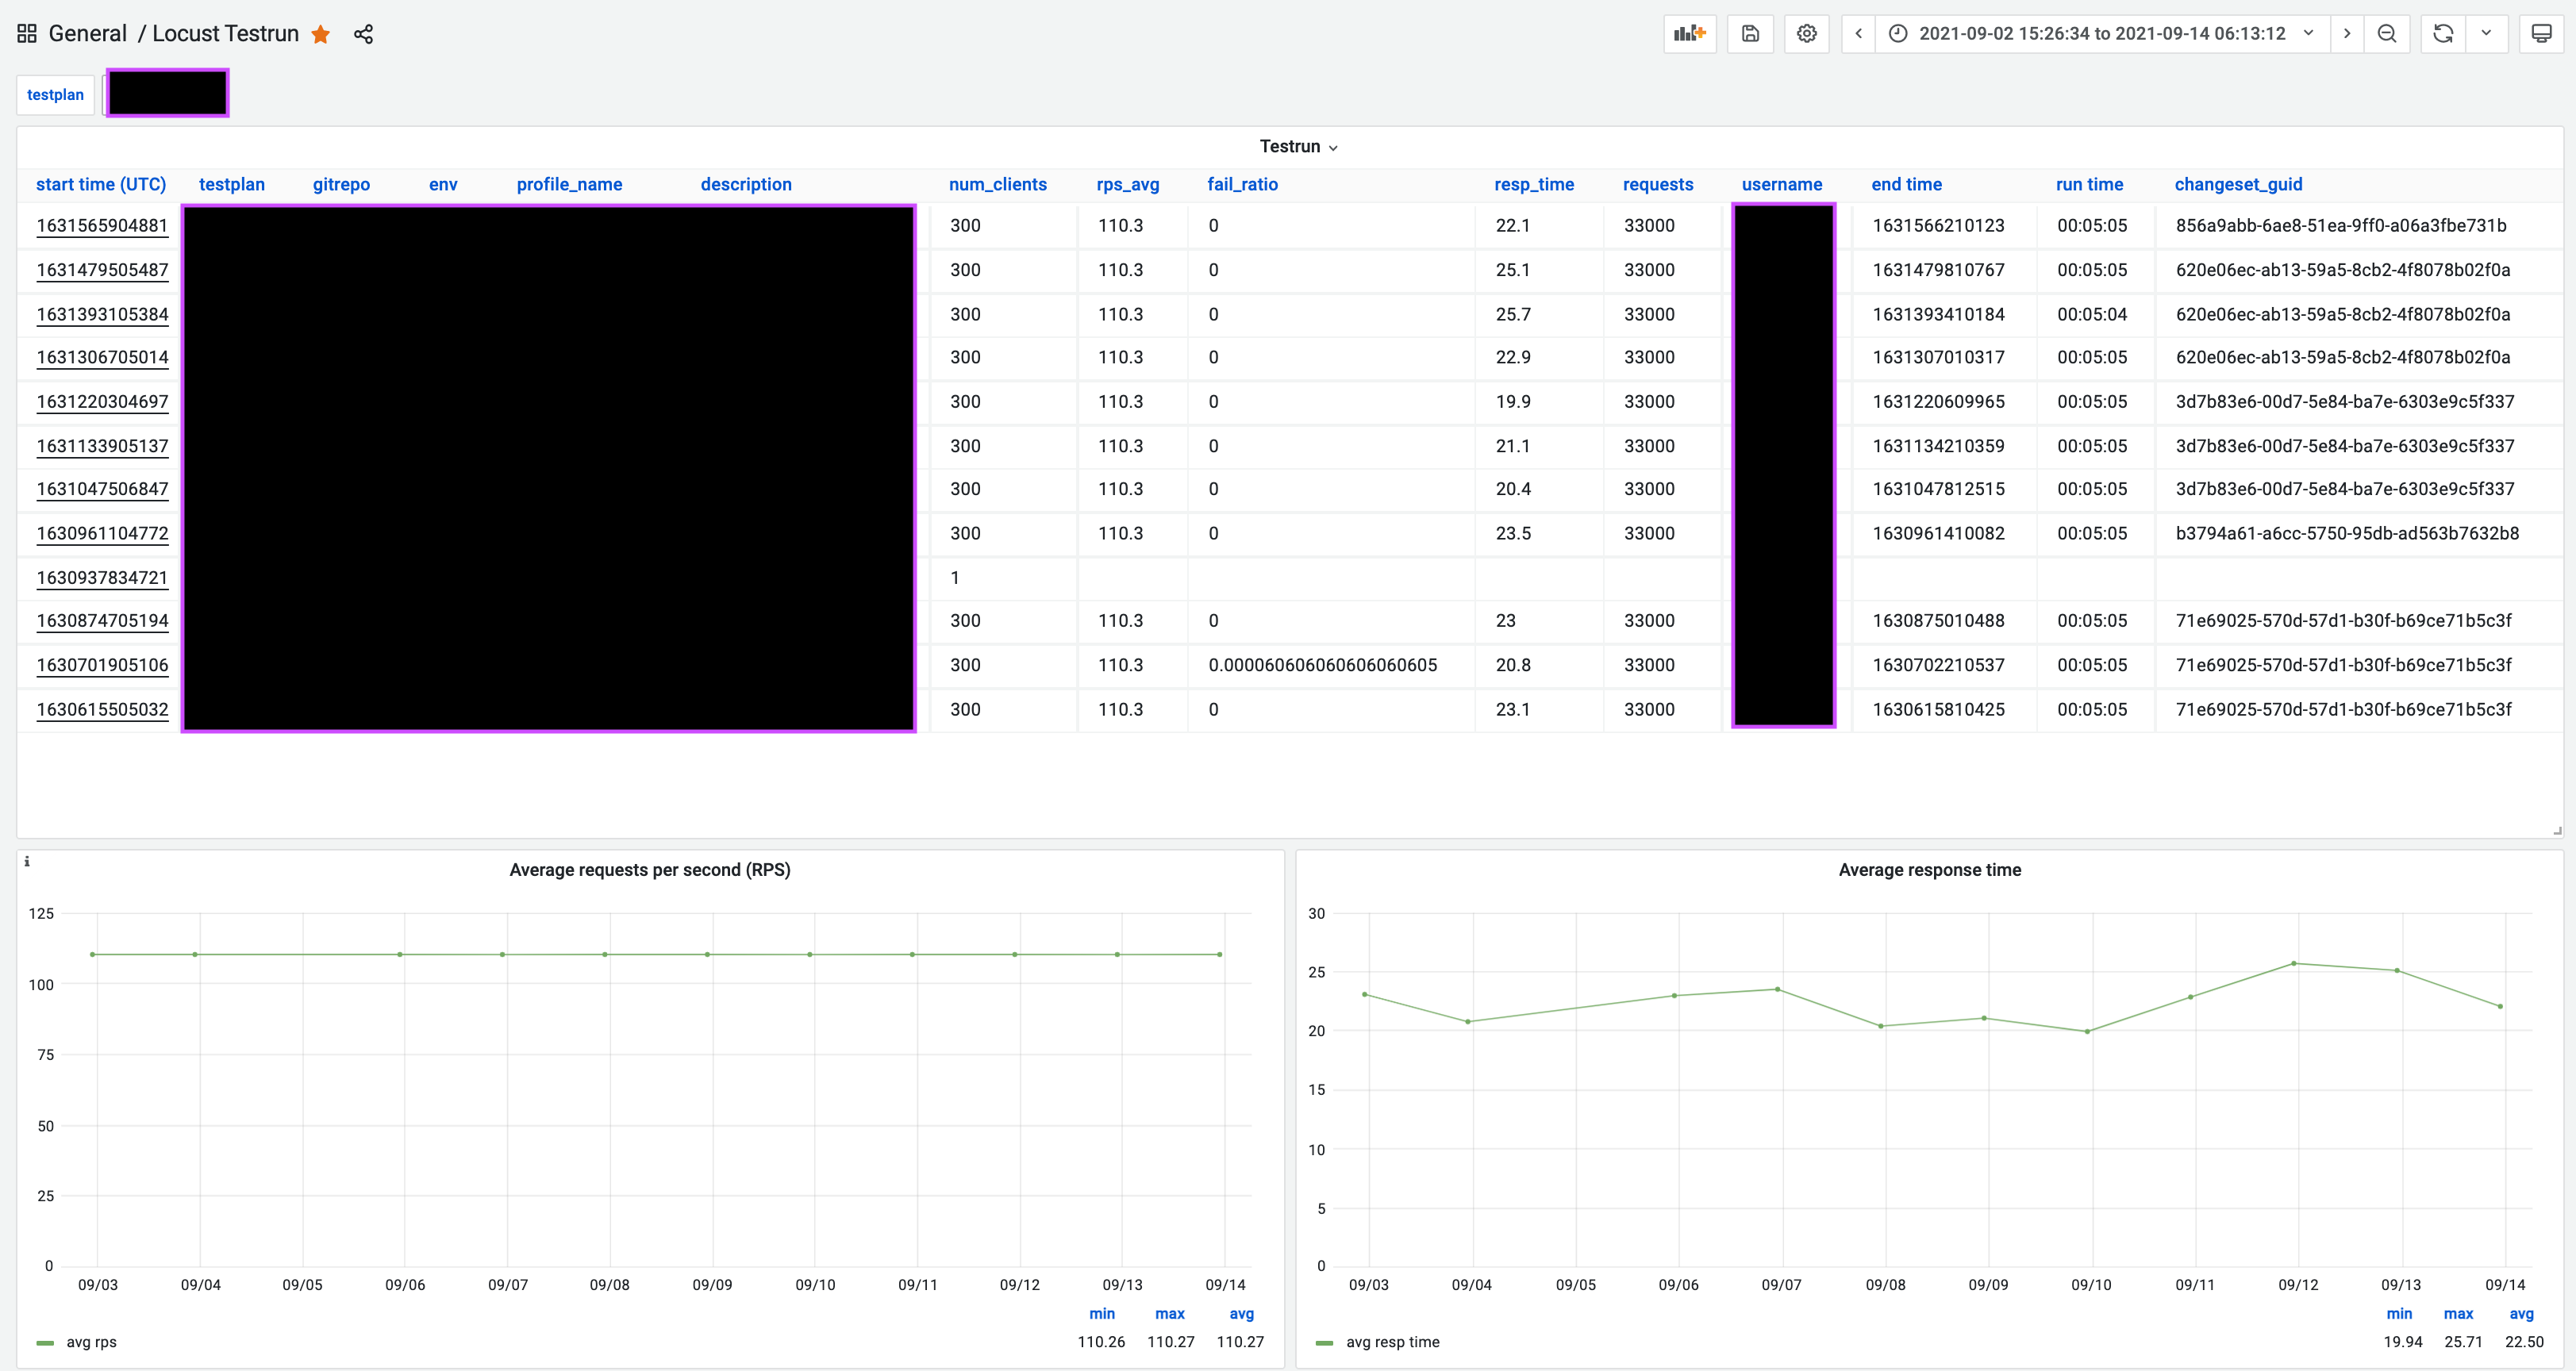Open the time range picker
This screenshot has width=2576, height=1371.
point(2101,34)
